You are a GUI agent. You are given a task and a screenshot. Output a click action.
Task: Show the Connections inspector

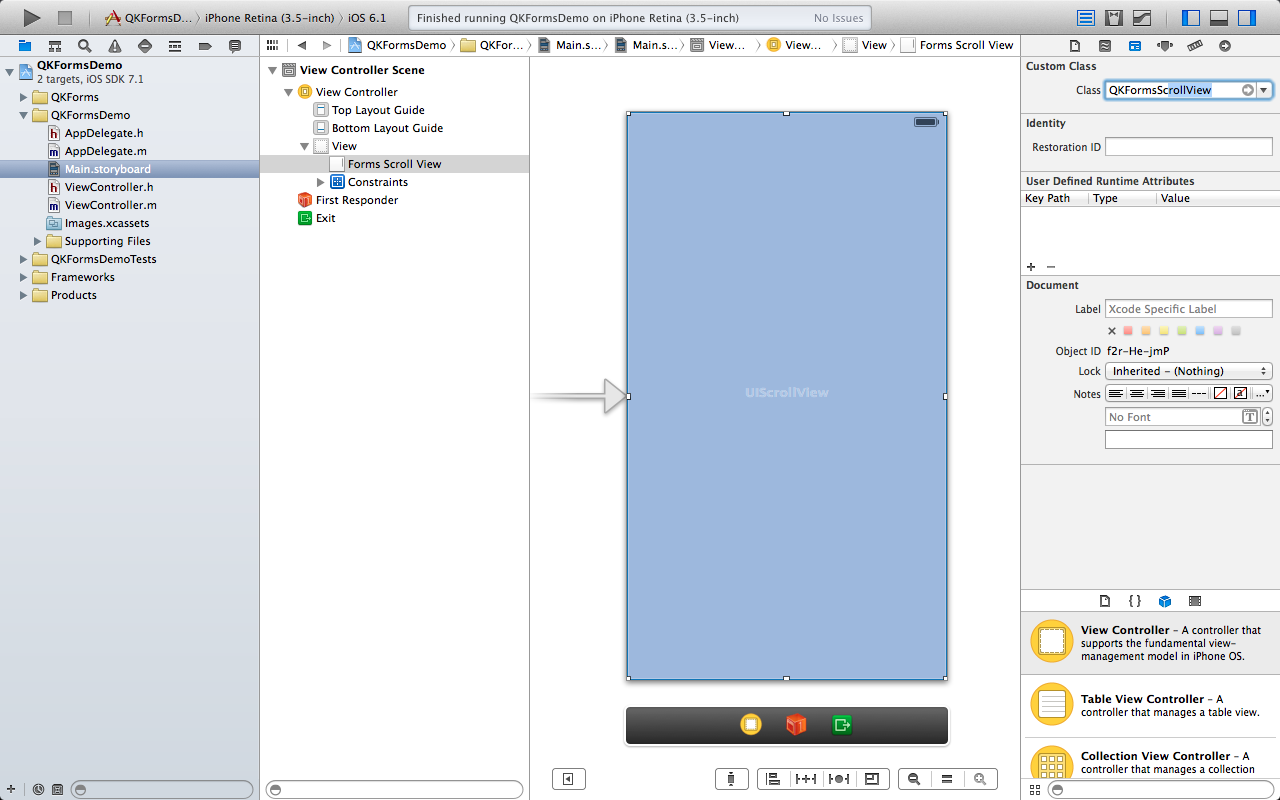coord(1225,46)
